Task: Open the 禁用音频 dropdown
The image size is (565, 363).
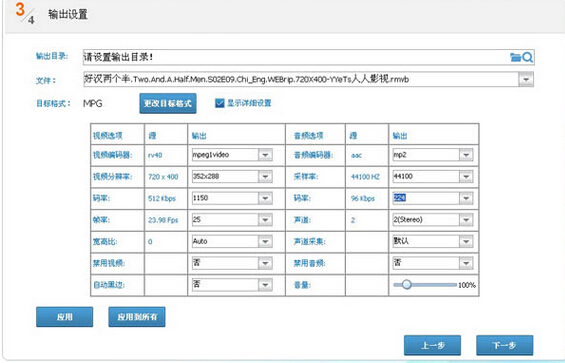Action: coord(466,263)
